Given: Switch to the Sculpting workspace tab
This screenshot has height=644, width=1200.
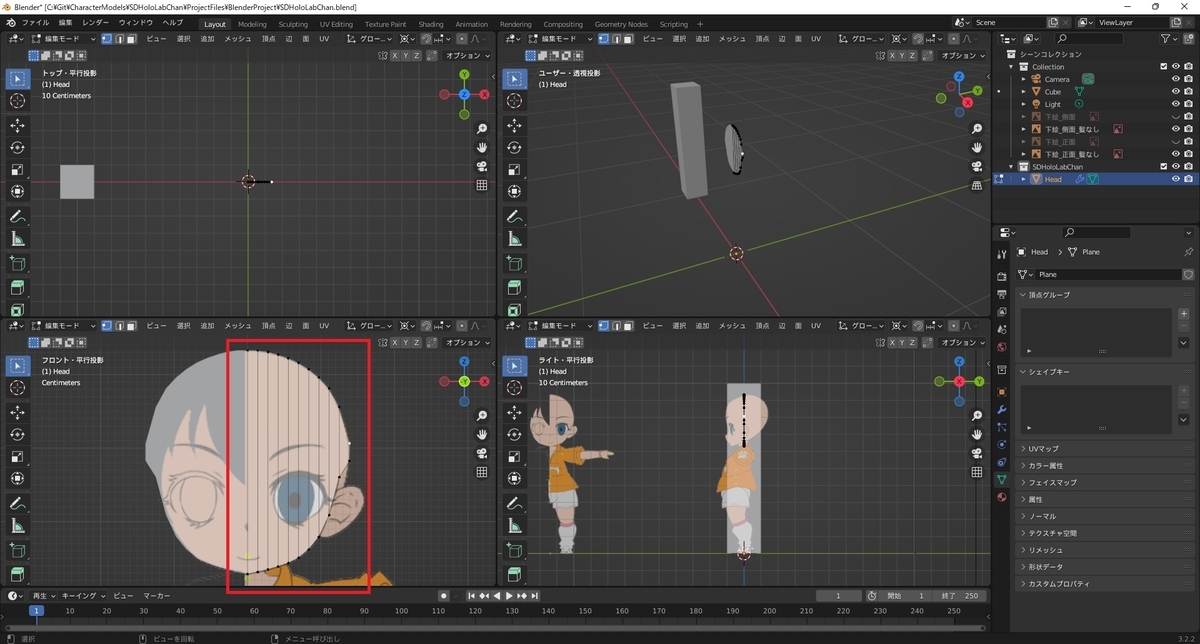Looking at the screenshot, I should 293,24.
